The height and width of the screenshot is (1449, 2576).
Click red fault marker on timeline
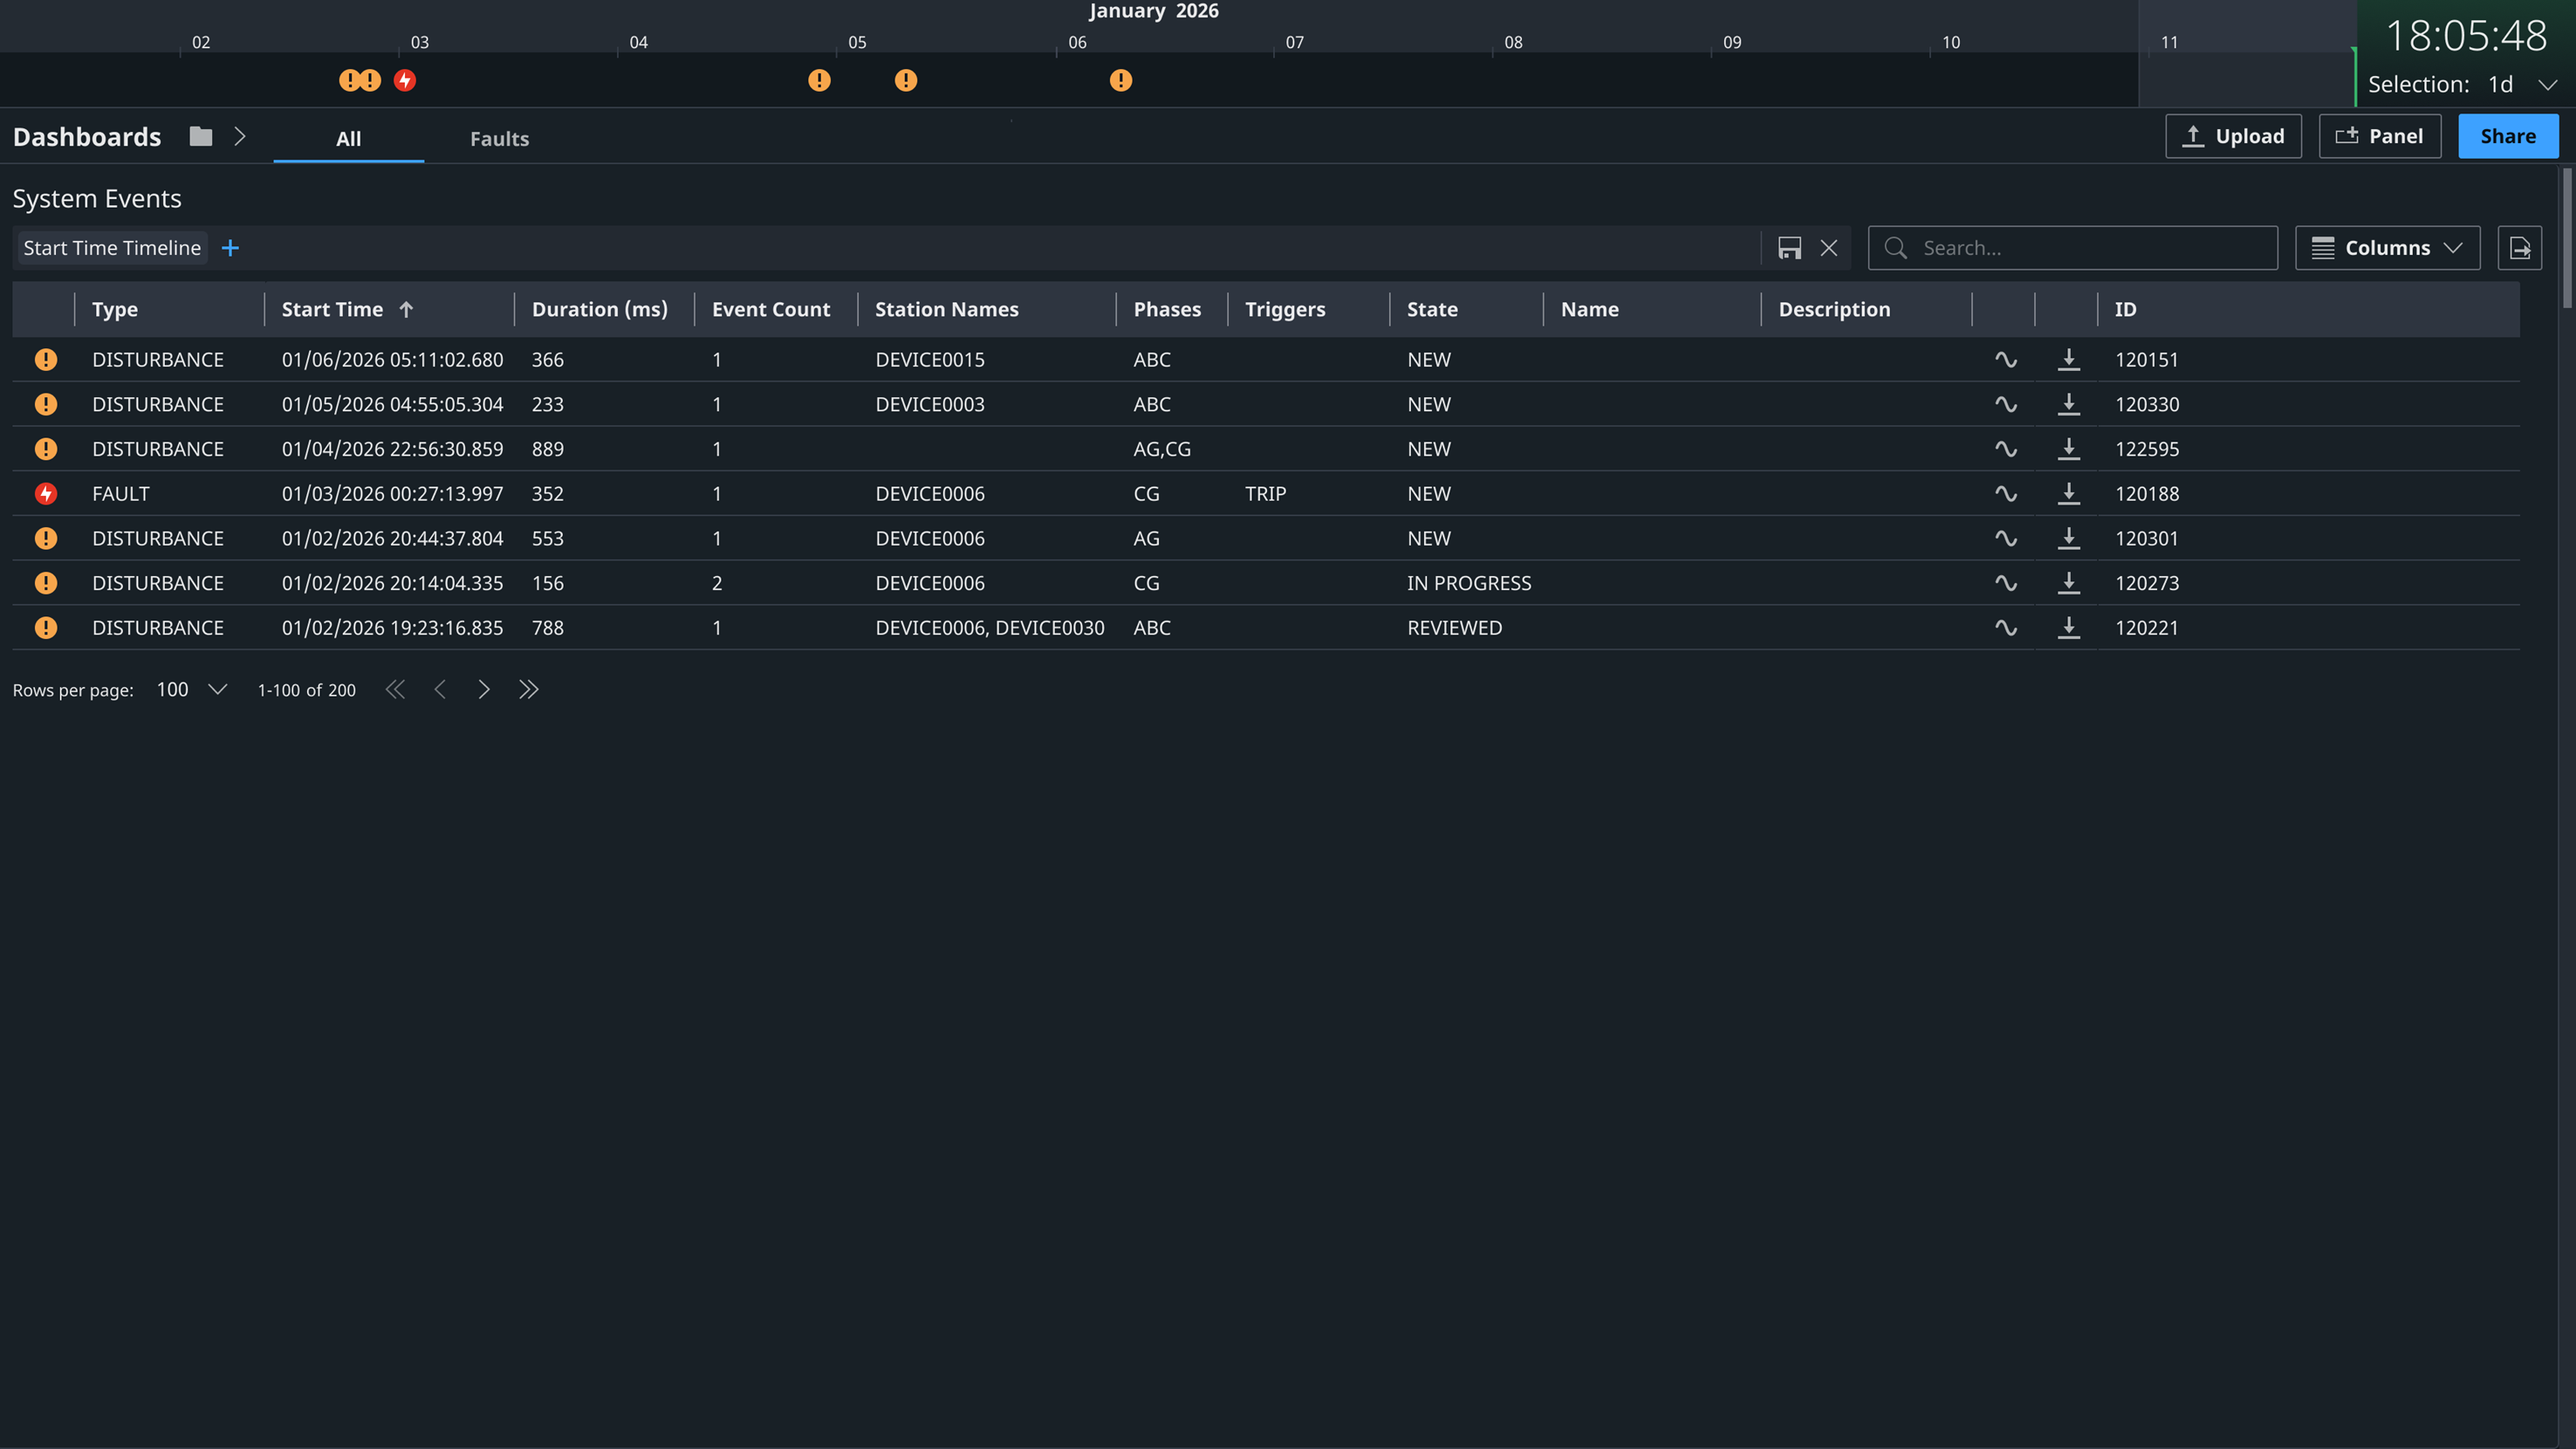(x=404, y=80)
